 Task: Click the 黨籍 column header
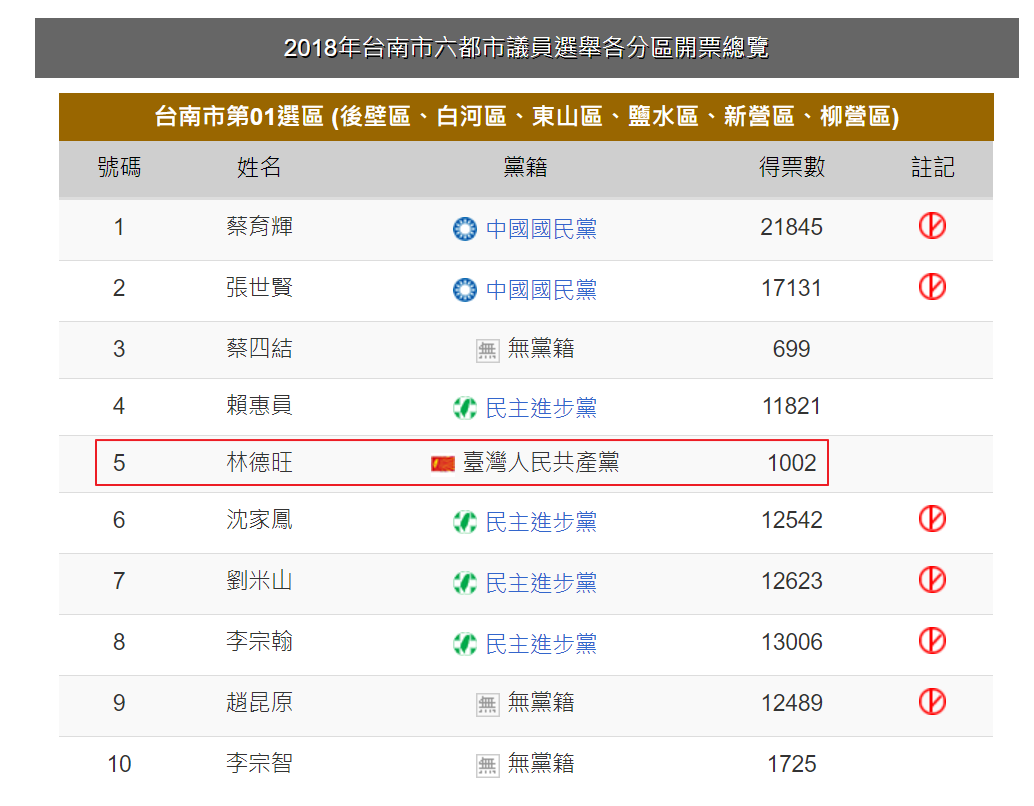(526, 167)
